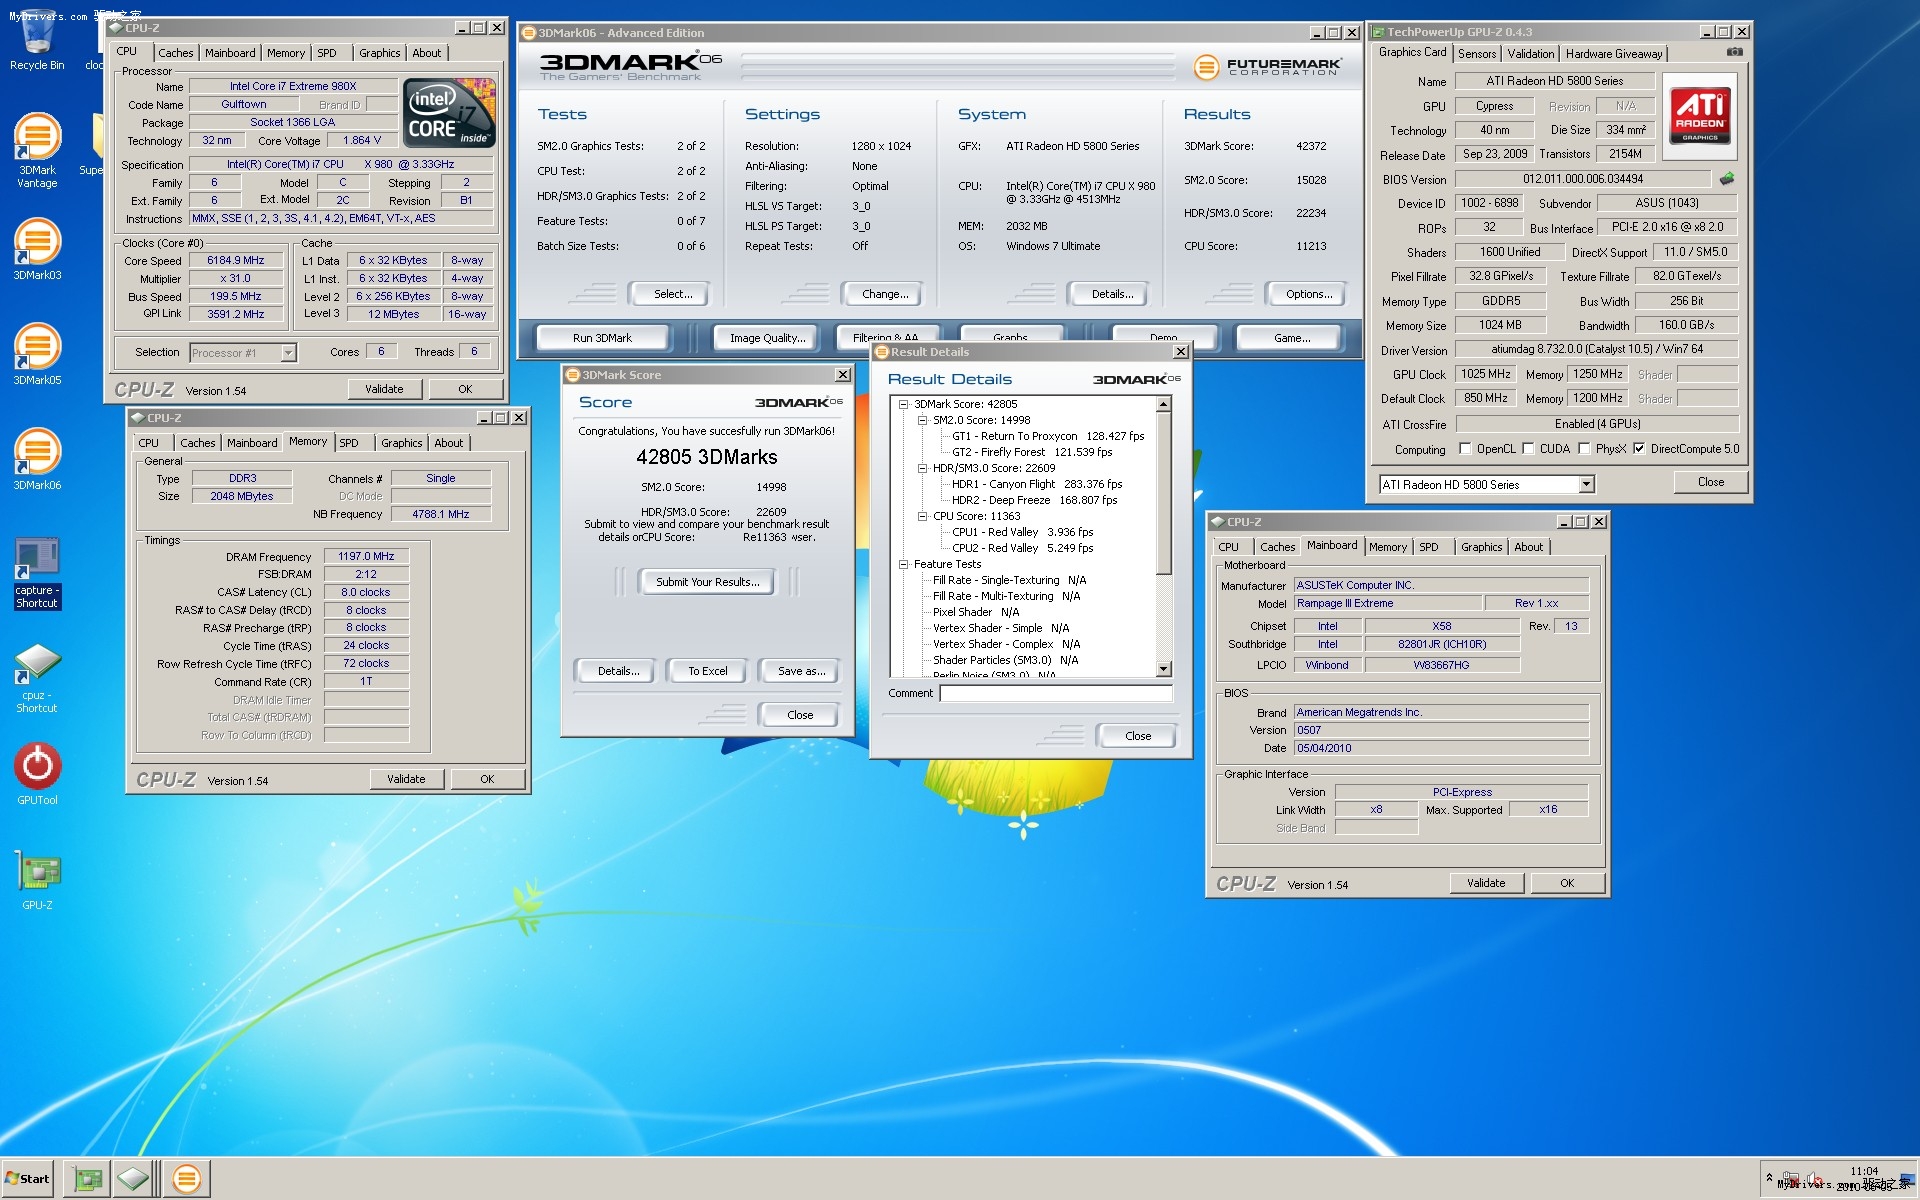The image size is (1920, 1200).
Task: Click the Run 3DMark button
Action: click(602, 338)
